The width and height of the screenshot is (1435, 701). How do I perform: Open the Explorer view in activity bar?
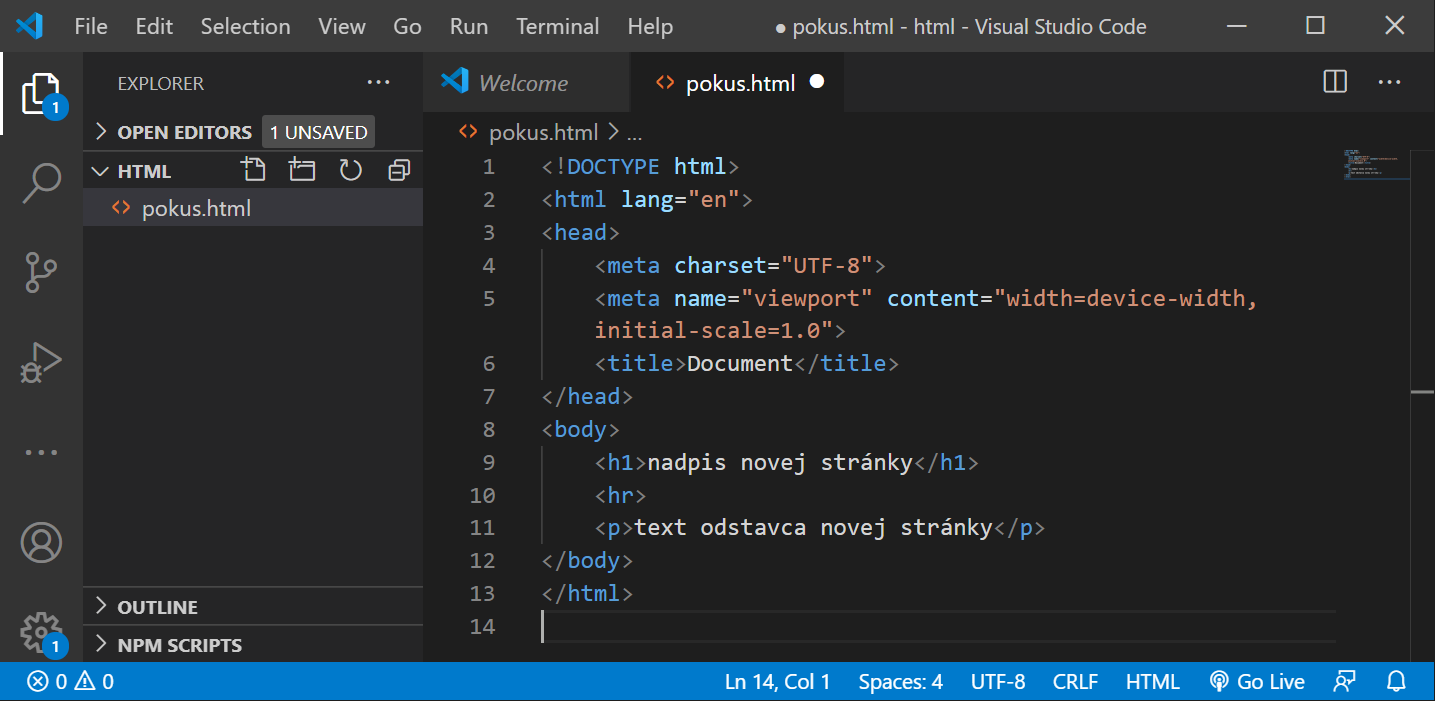click(x=41, y=94)
